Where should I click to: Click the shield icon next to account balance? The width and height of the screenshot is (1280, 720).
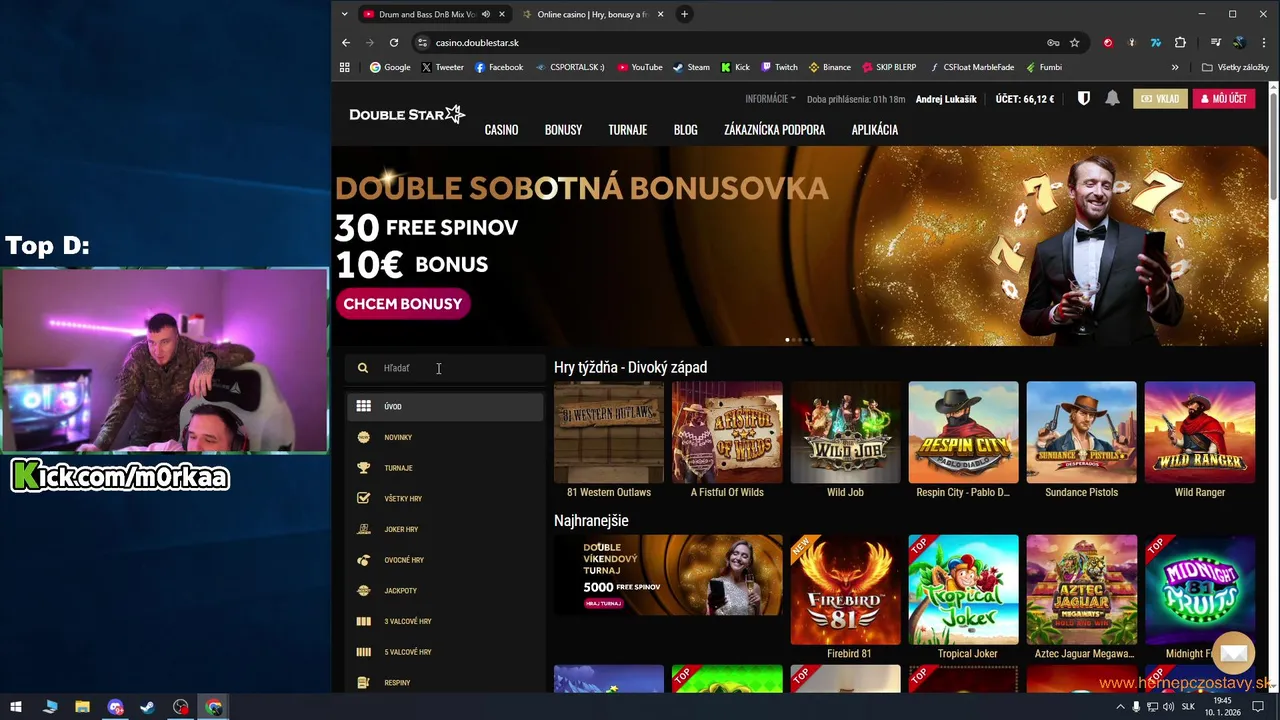pos(1083,98)
